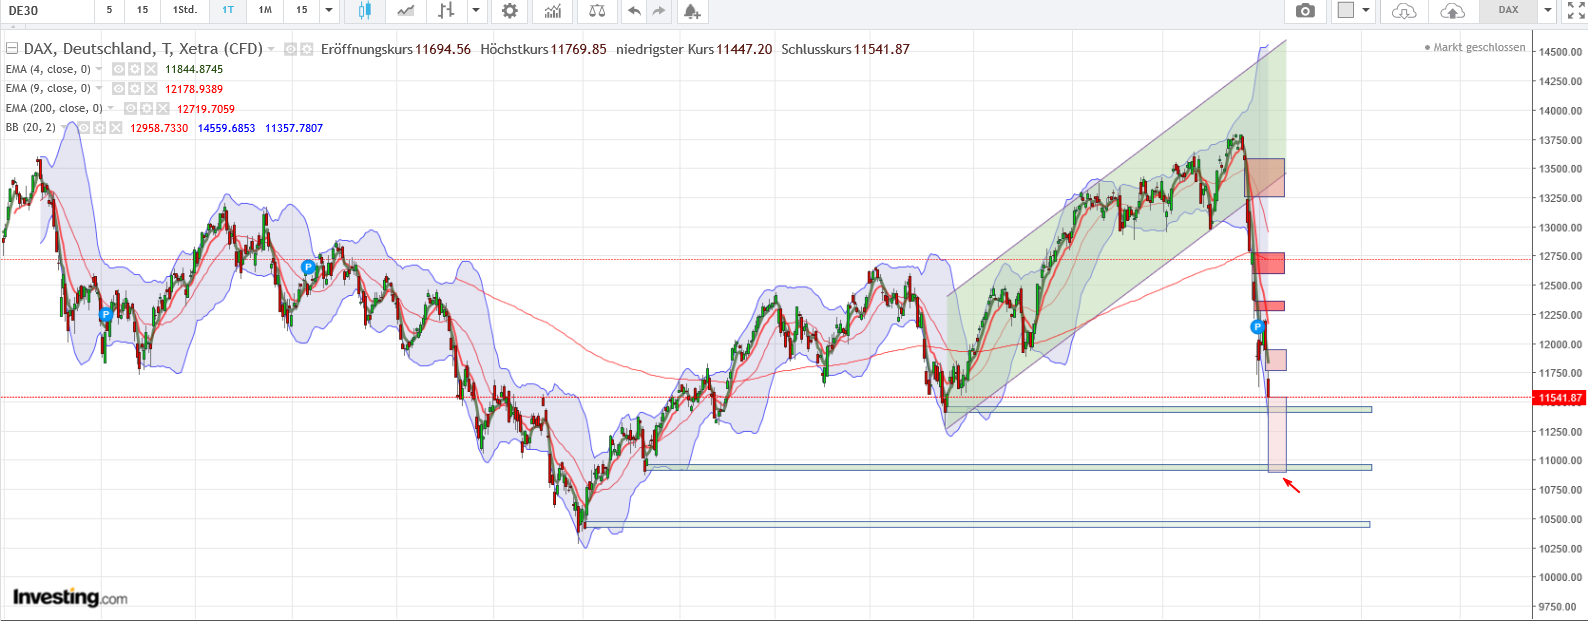This screenshot has height=621, width=1588.
Task: Take a chart snapshot with the camera icon
Action: point(1305,11)
